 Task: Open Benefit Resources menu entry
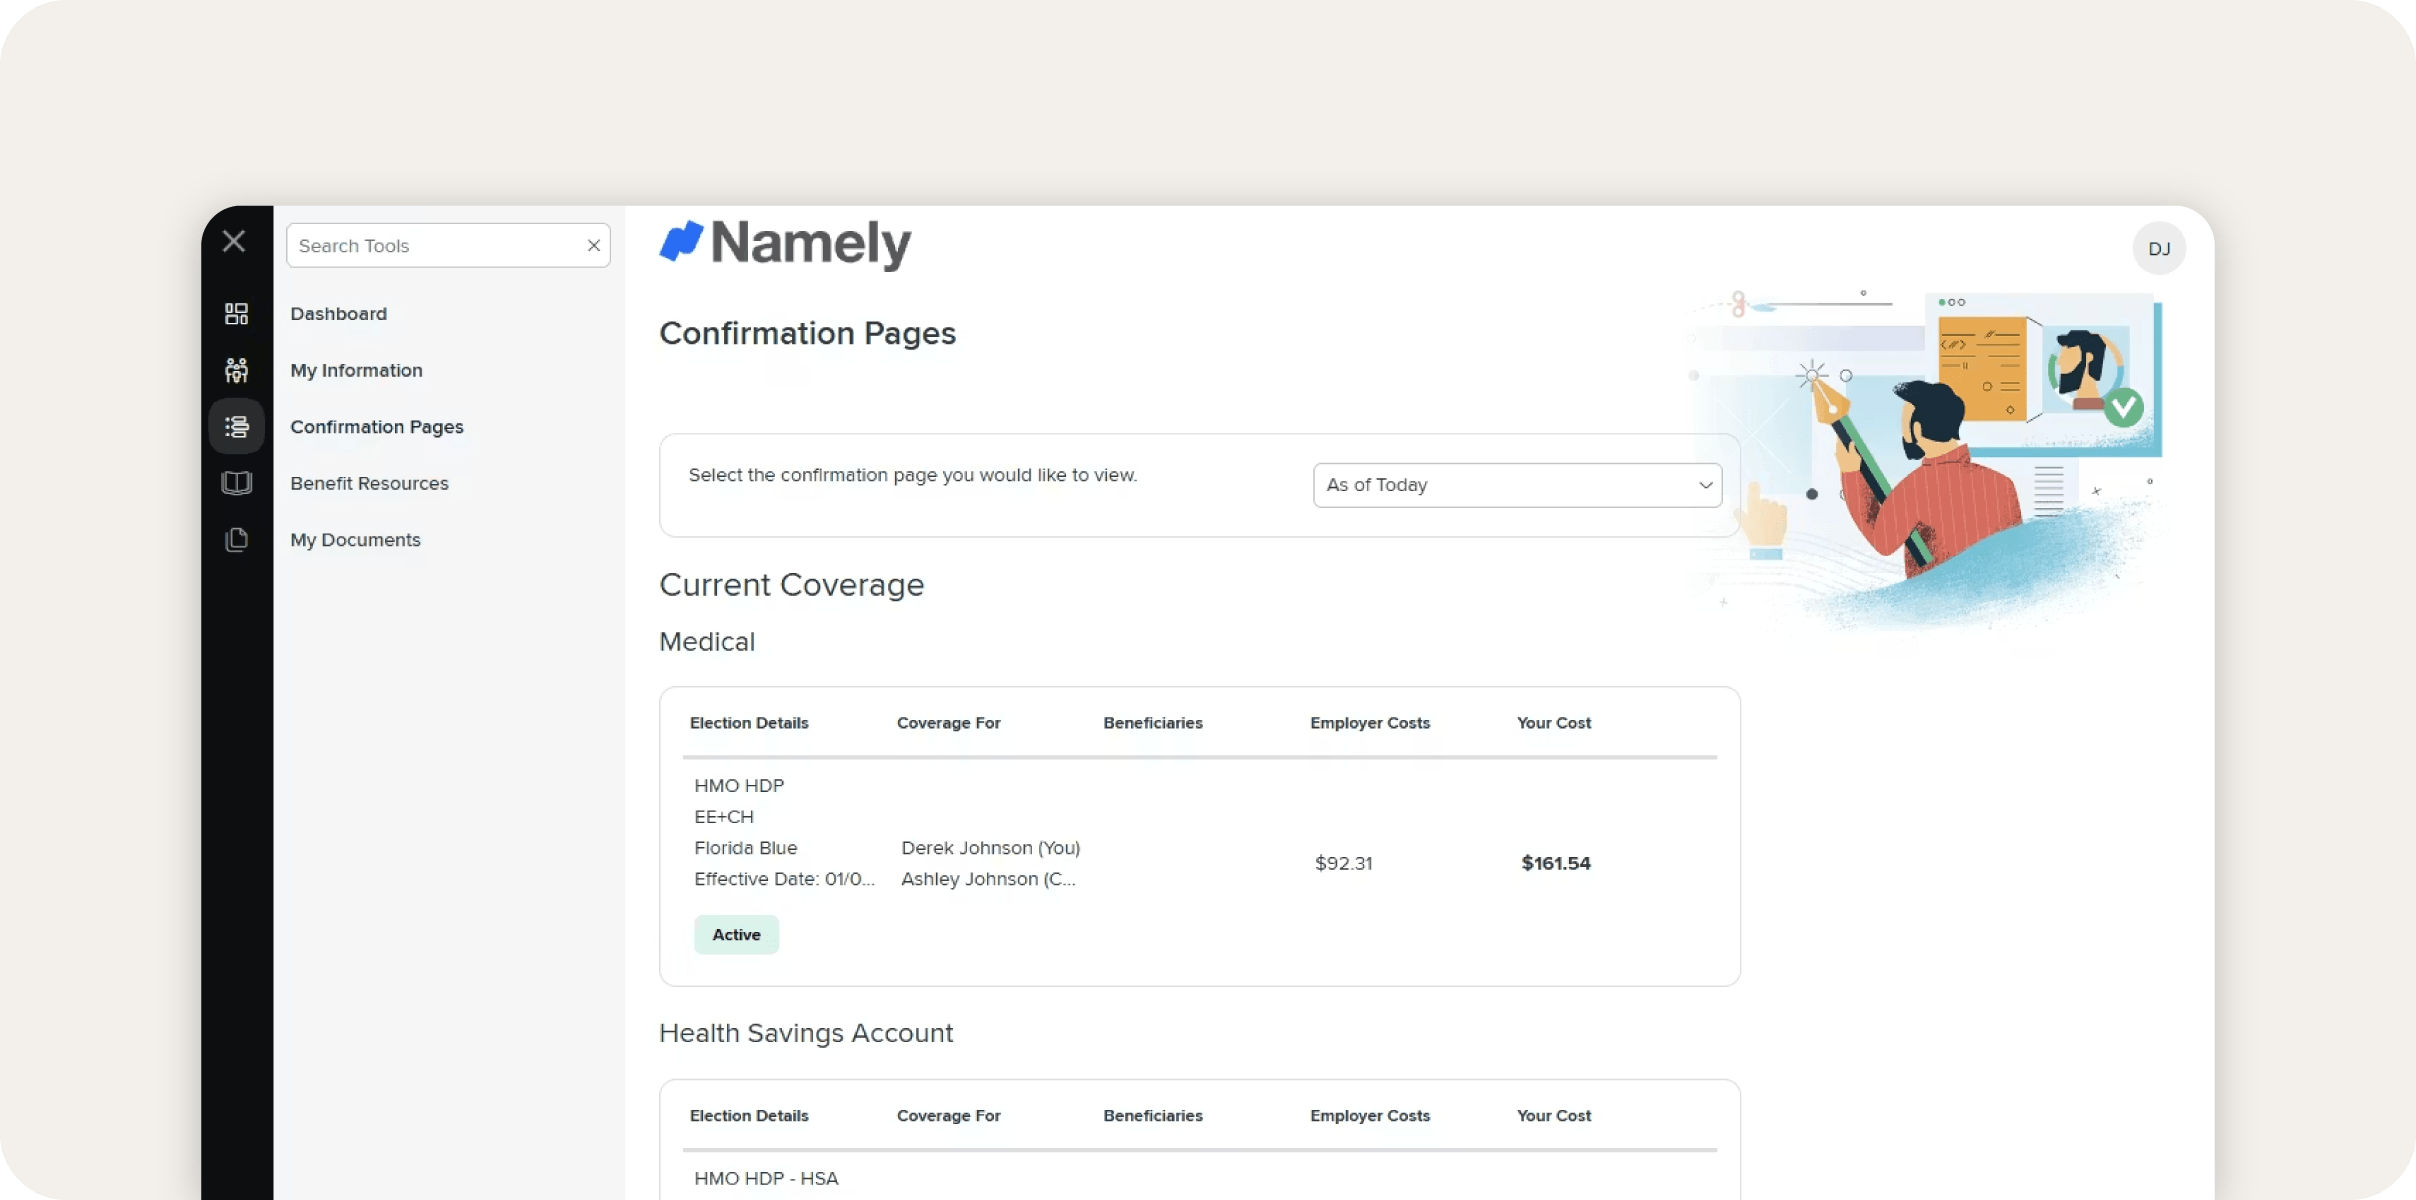pyautogui.click(x=369, y=484)
